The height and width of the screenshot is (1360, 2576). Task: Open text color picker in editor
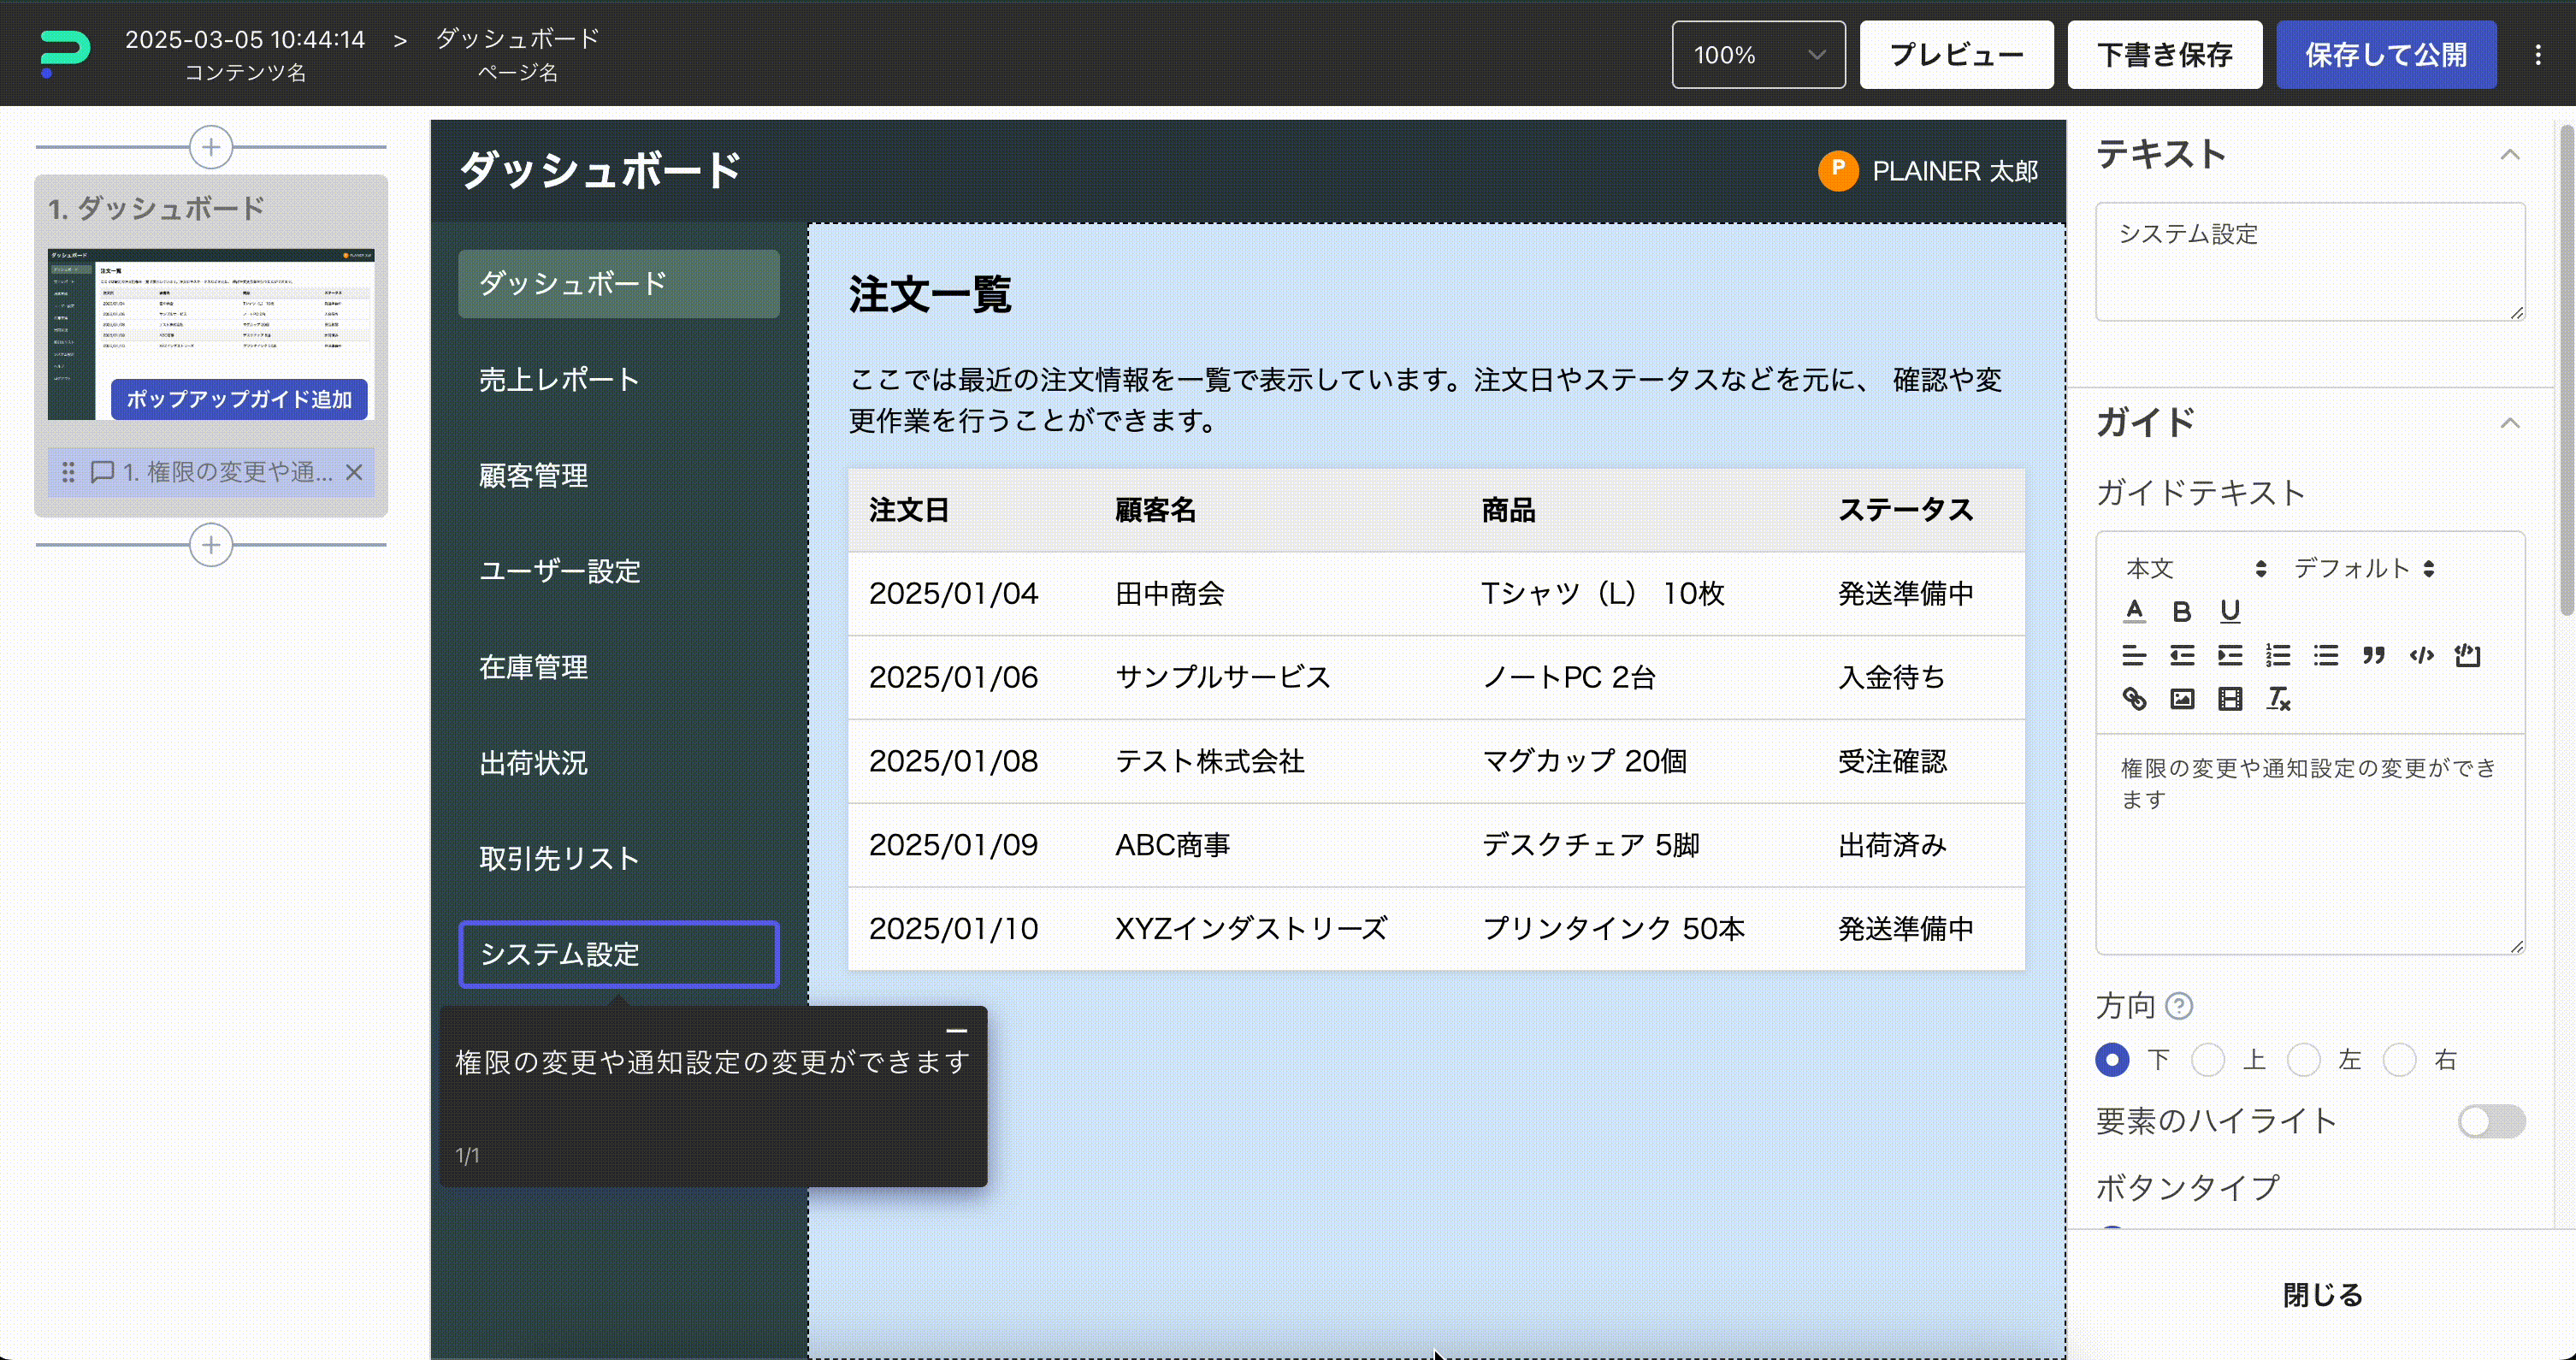click(x=2134, y=611)
